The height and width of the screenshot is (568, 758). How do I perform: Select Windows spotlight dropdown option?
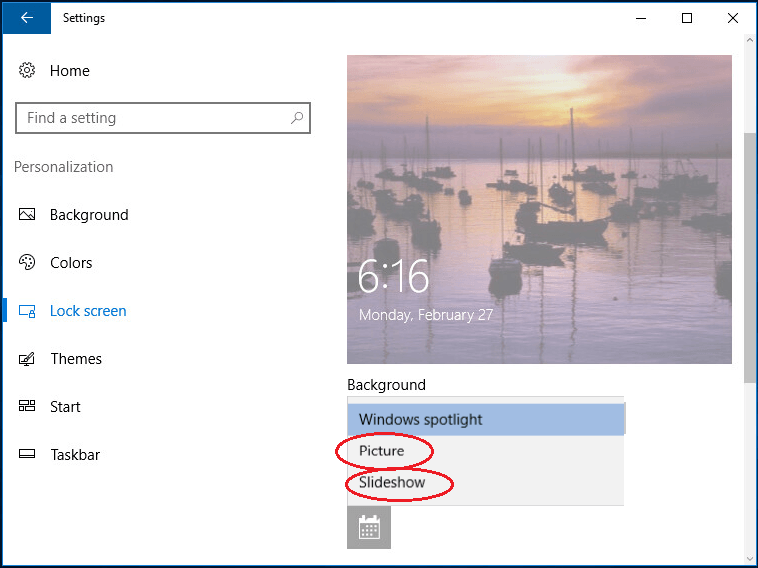[485, 419]
